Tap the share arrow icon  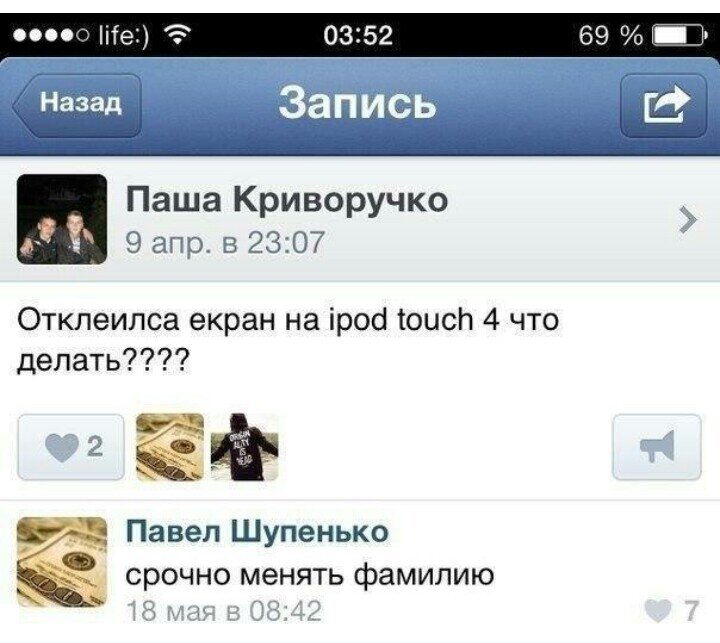pyautogui.click(x=664, y=106)
